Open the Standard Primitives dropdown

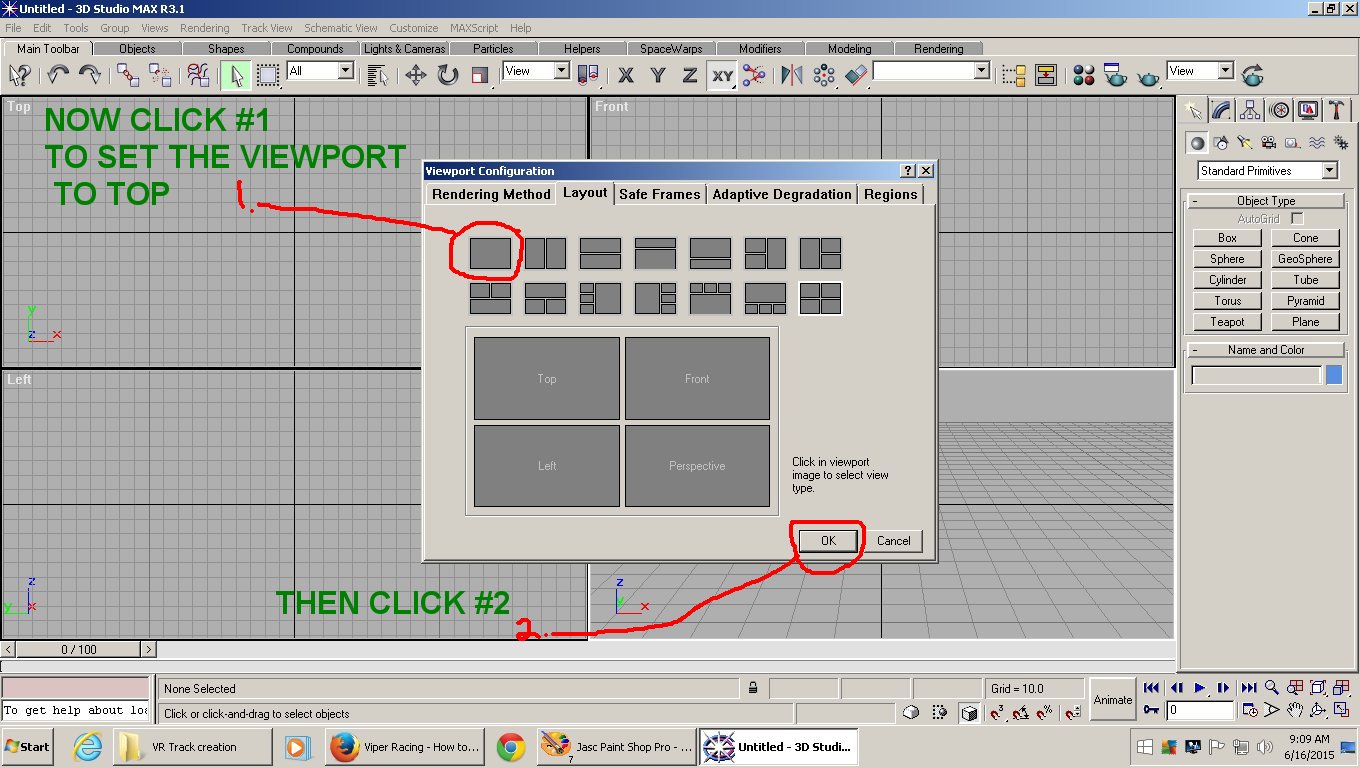pyautogui.click(x=1268, y=171)
